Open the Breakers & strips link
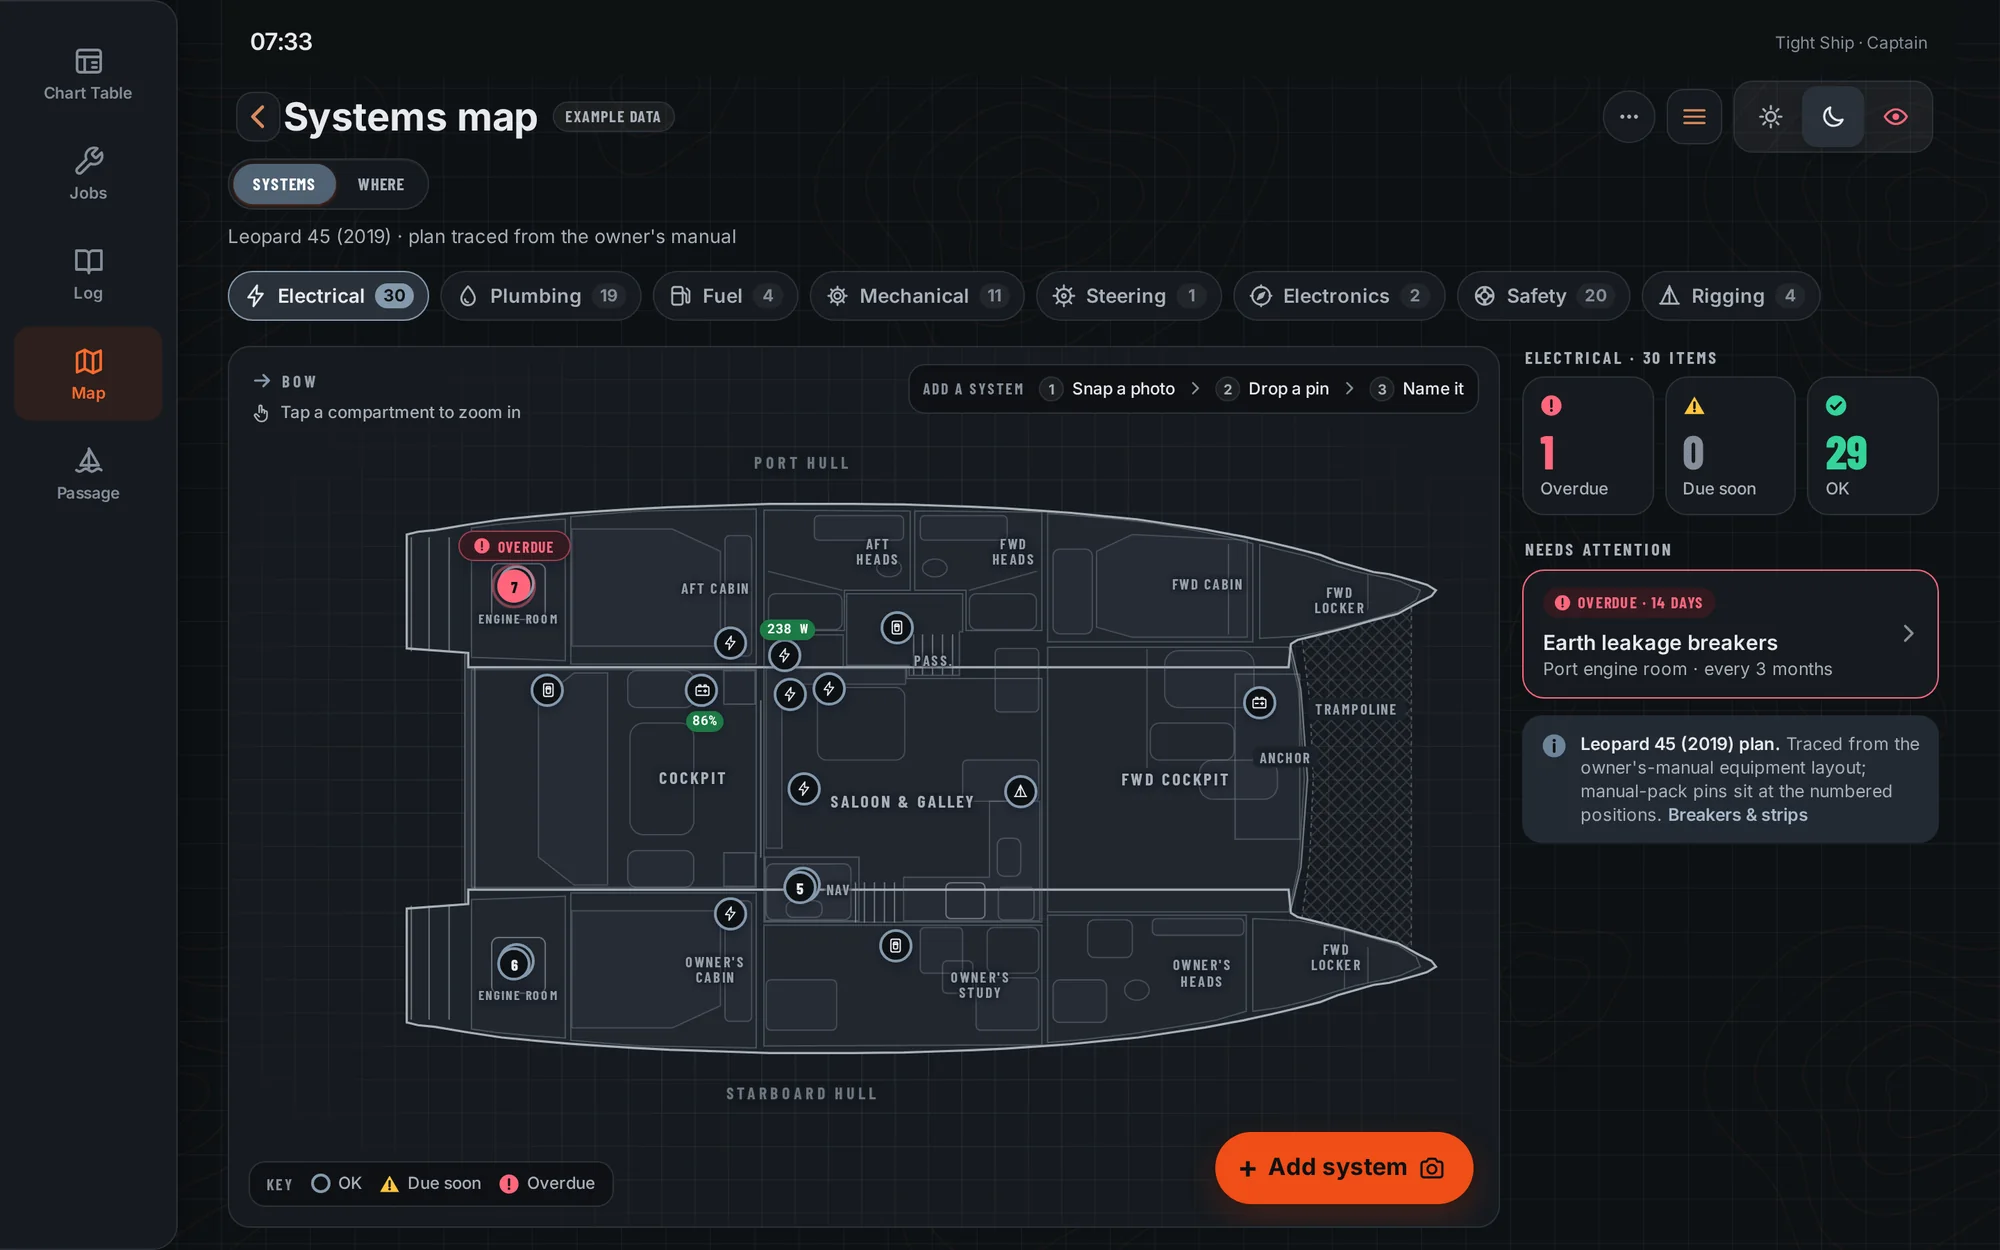2000x1250 pixels. [x=1737, y=815]
